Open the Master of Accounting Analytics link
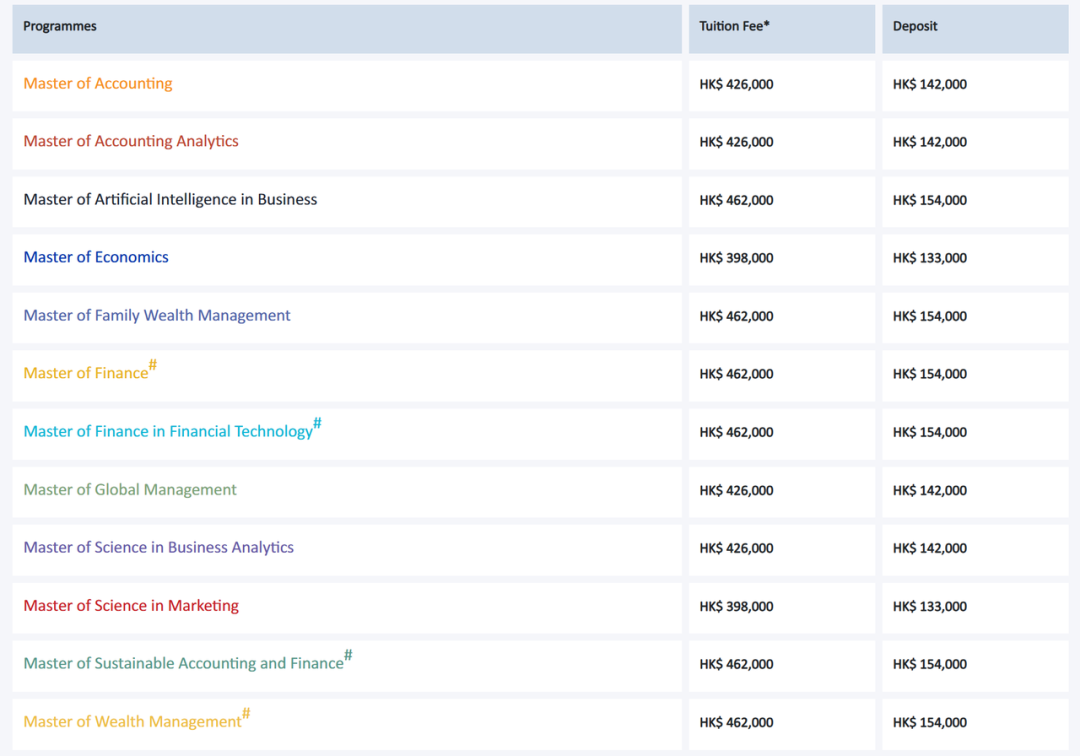The height and width of the screenshot is (756, 1080). (x=131, y=142)
